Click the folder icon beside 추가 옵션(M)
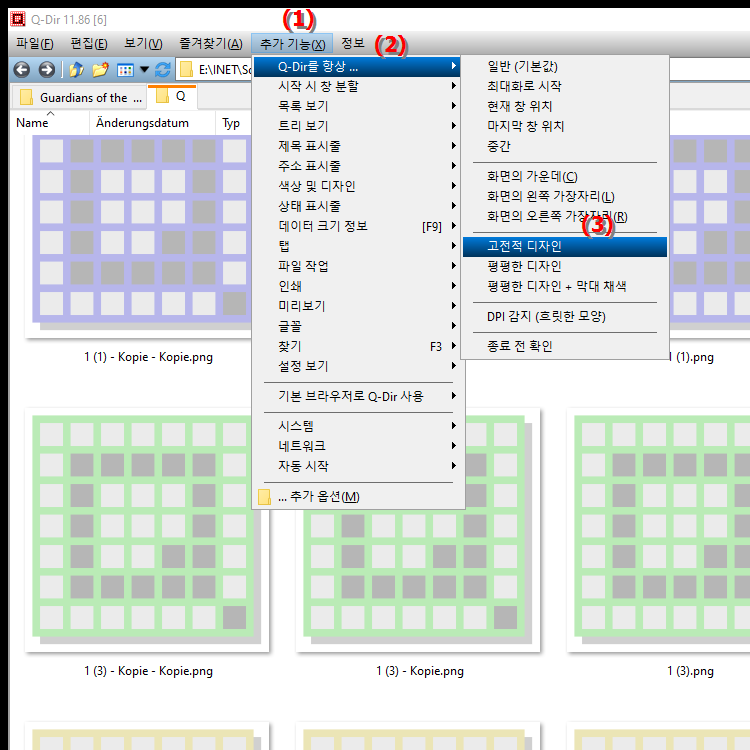750x750 pixels. 264,496
